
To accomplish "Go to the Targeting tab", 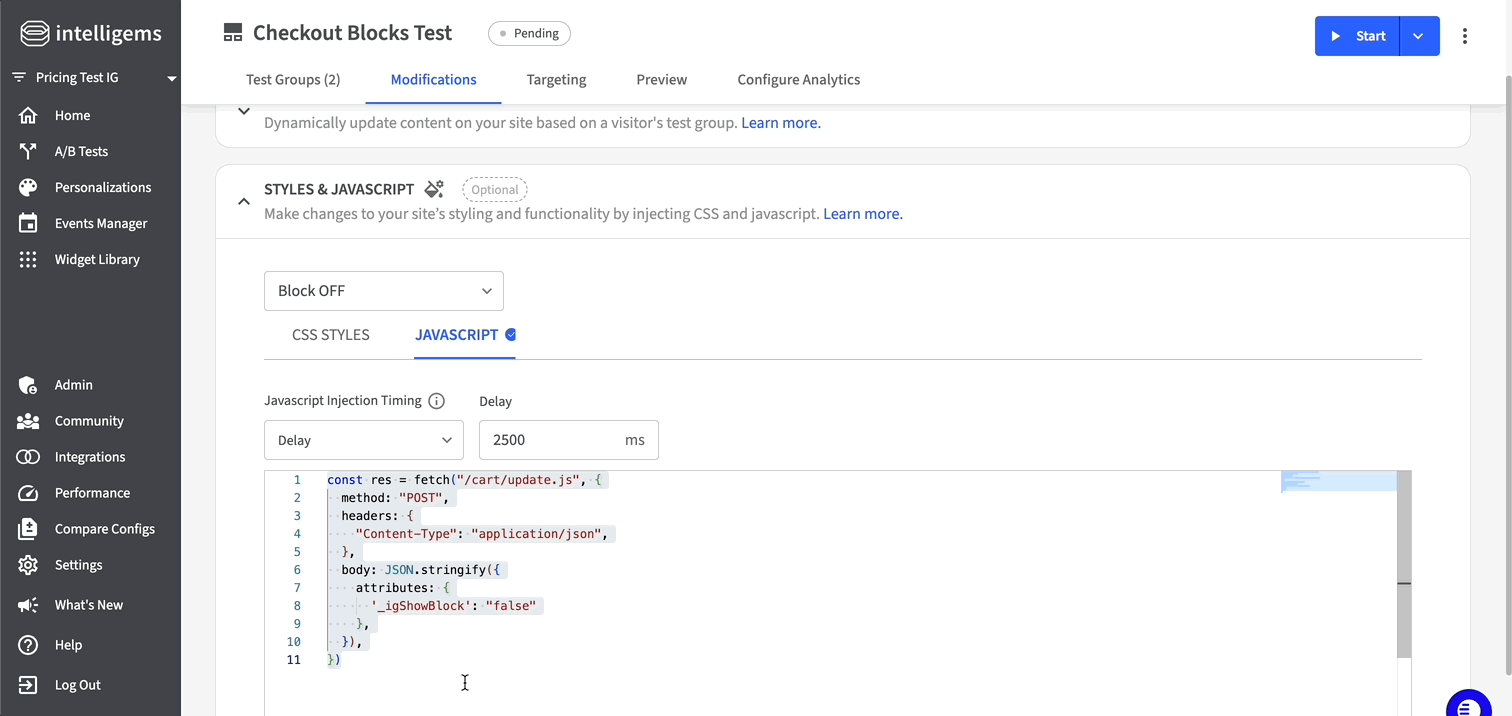I will pyautogui.click(x=556, y=80).
